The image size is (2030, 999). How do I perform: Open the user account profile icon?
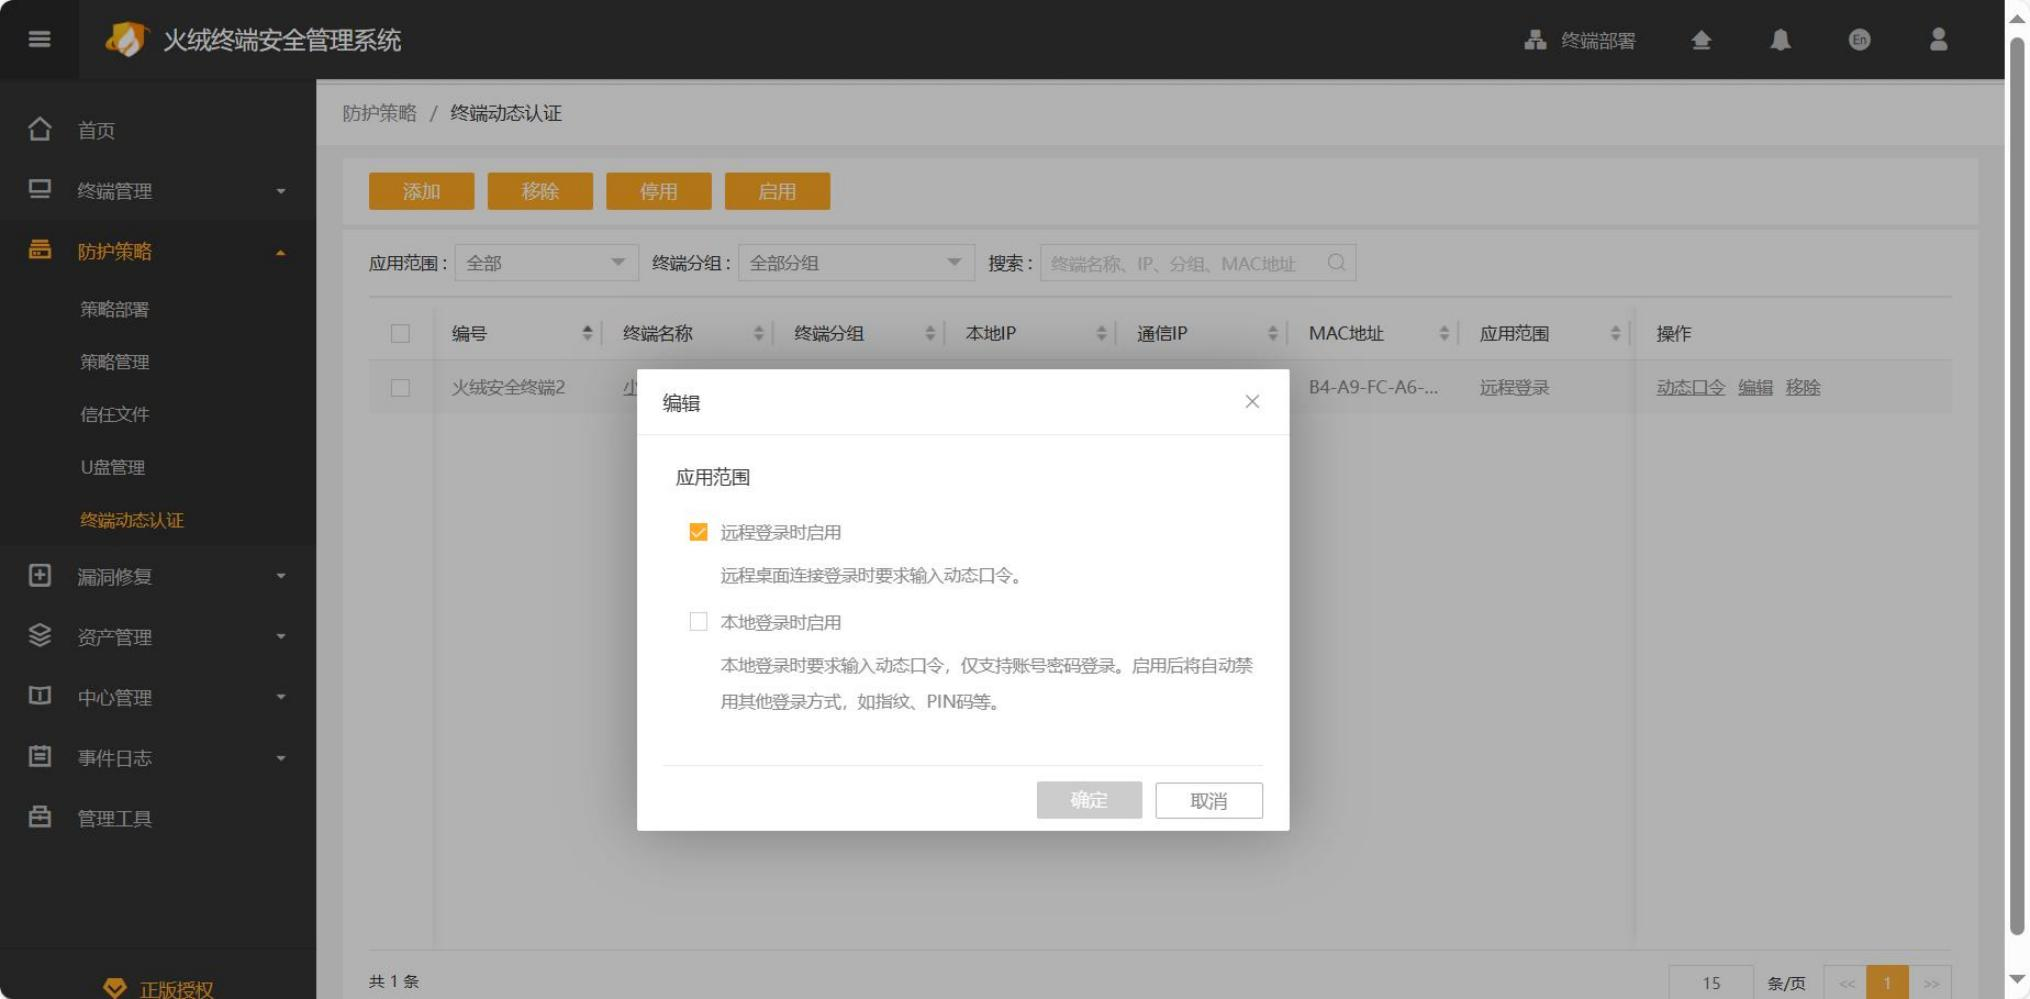(x=1938, y=40)
